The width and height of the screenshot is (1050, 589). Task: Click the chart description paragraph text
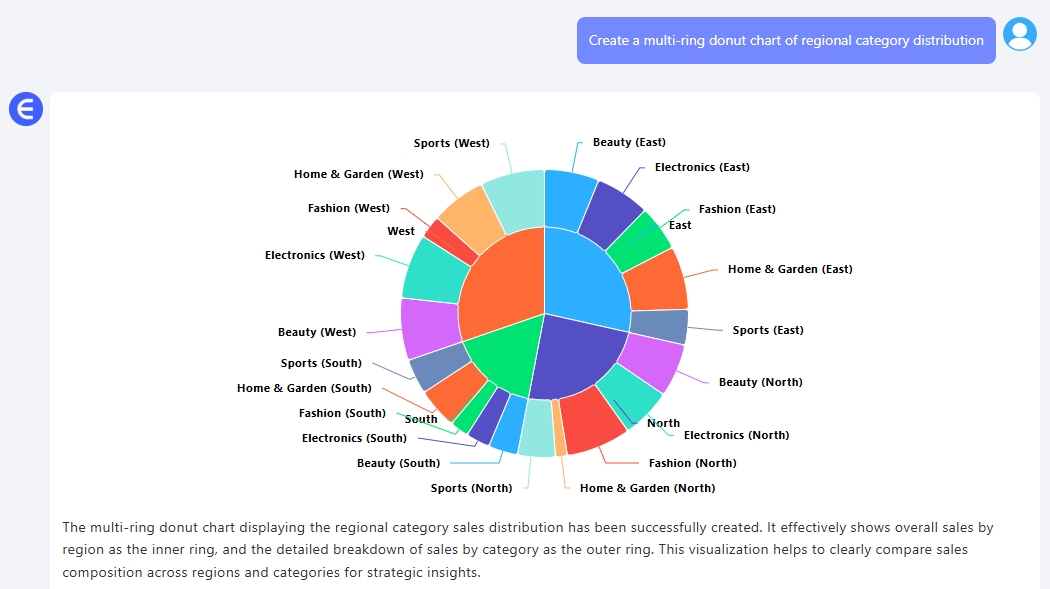click(530, 550)
